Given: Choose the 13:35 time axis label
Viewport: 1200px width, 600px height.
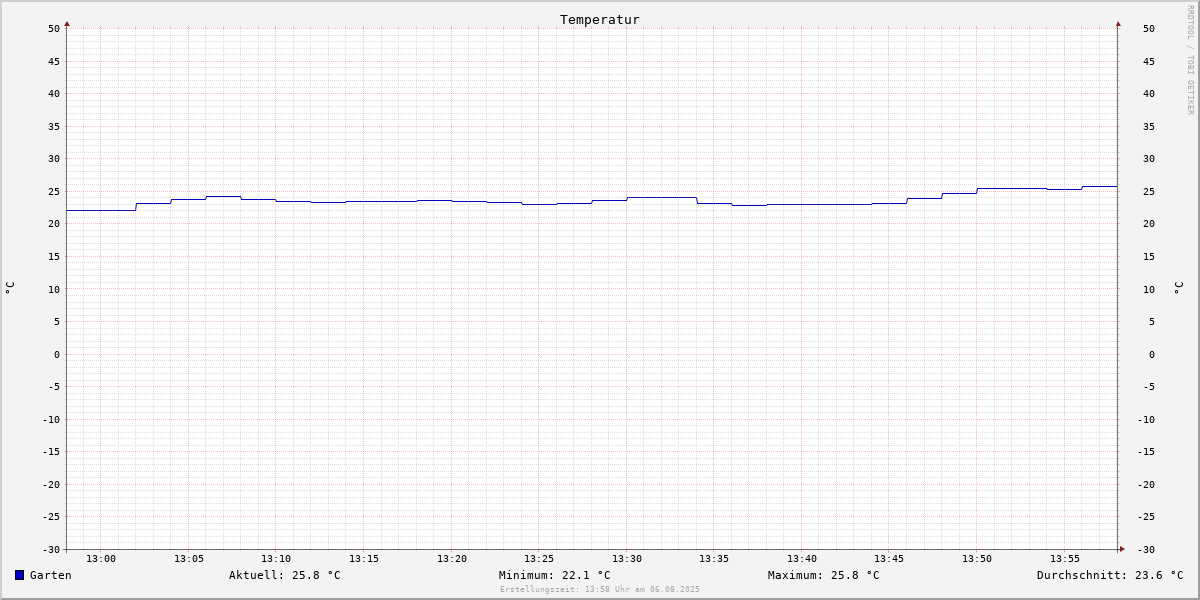Looking at the screenshot, I should click(714, 559).
